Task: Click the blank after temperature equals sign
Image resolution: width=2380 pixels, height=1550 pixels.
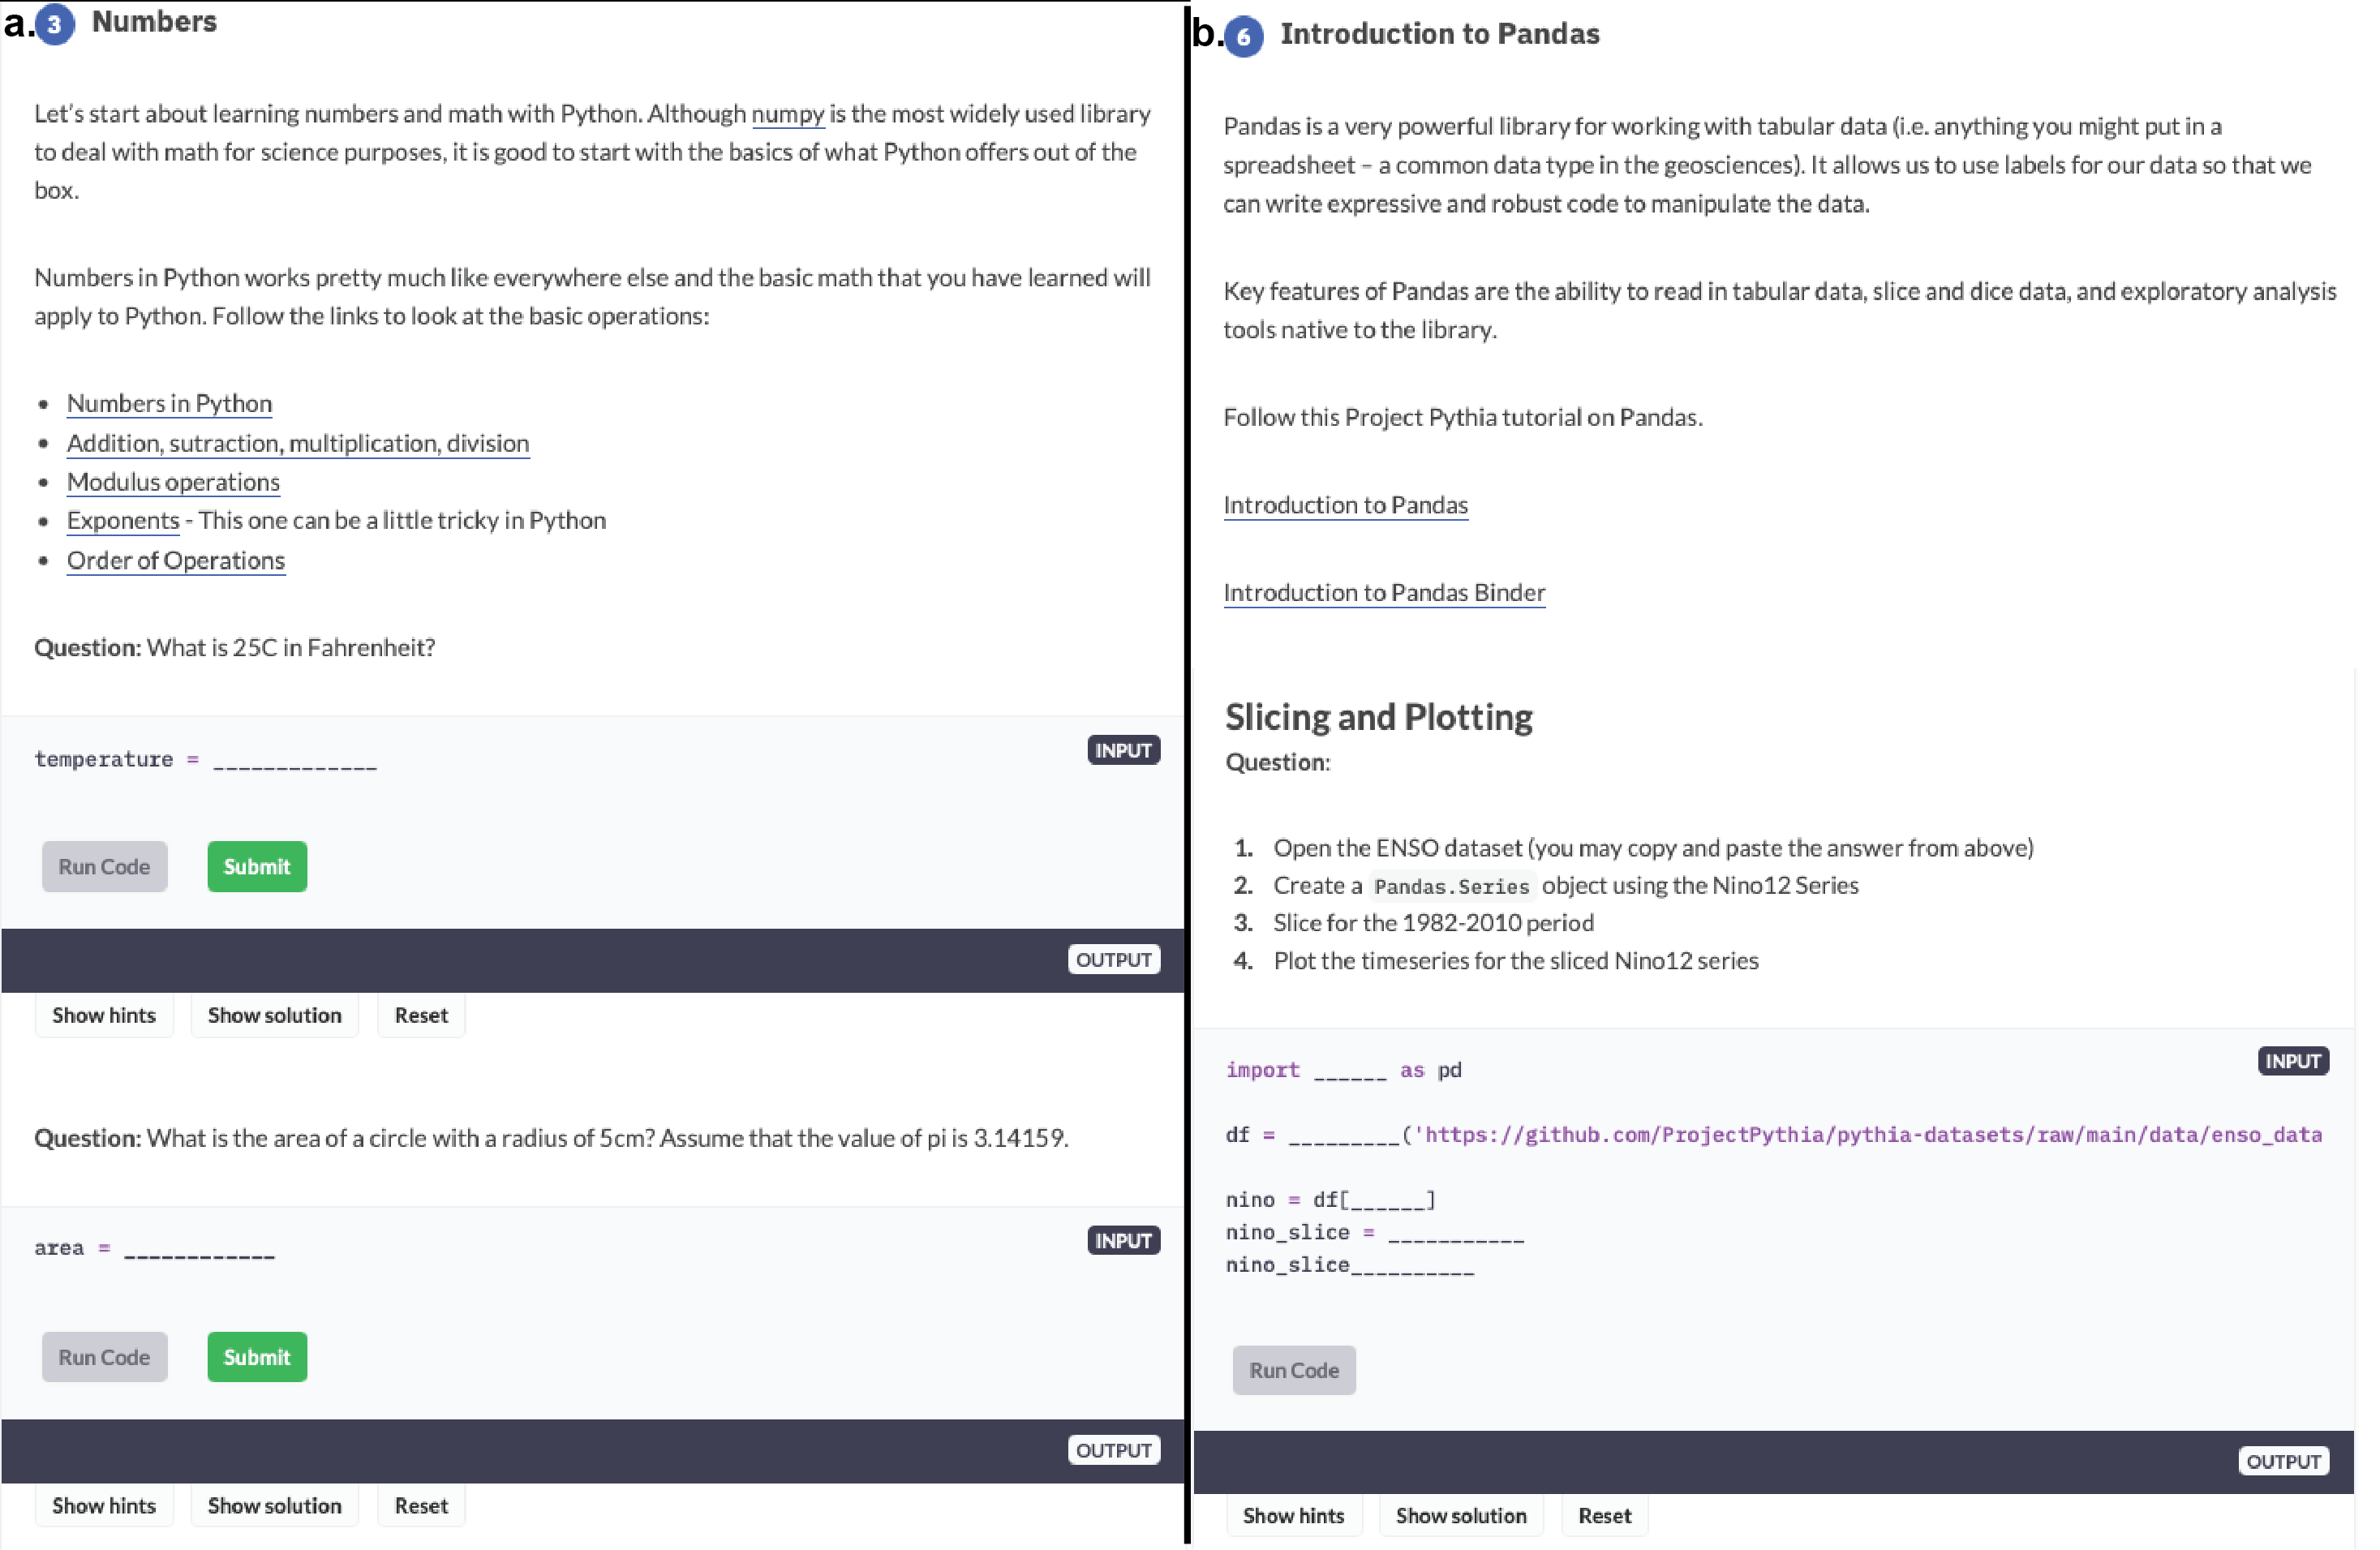Action: [x=294, y=760]
